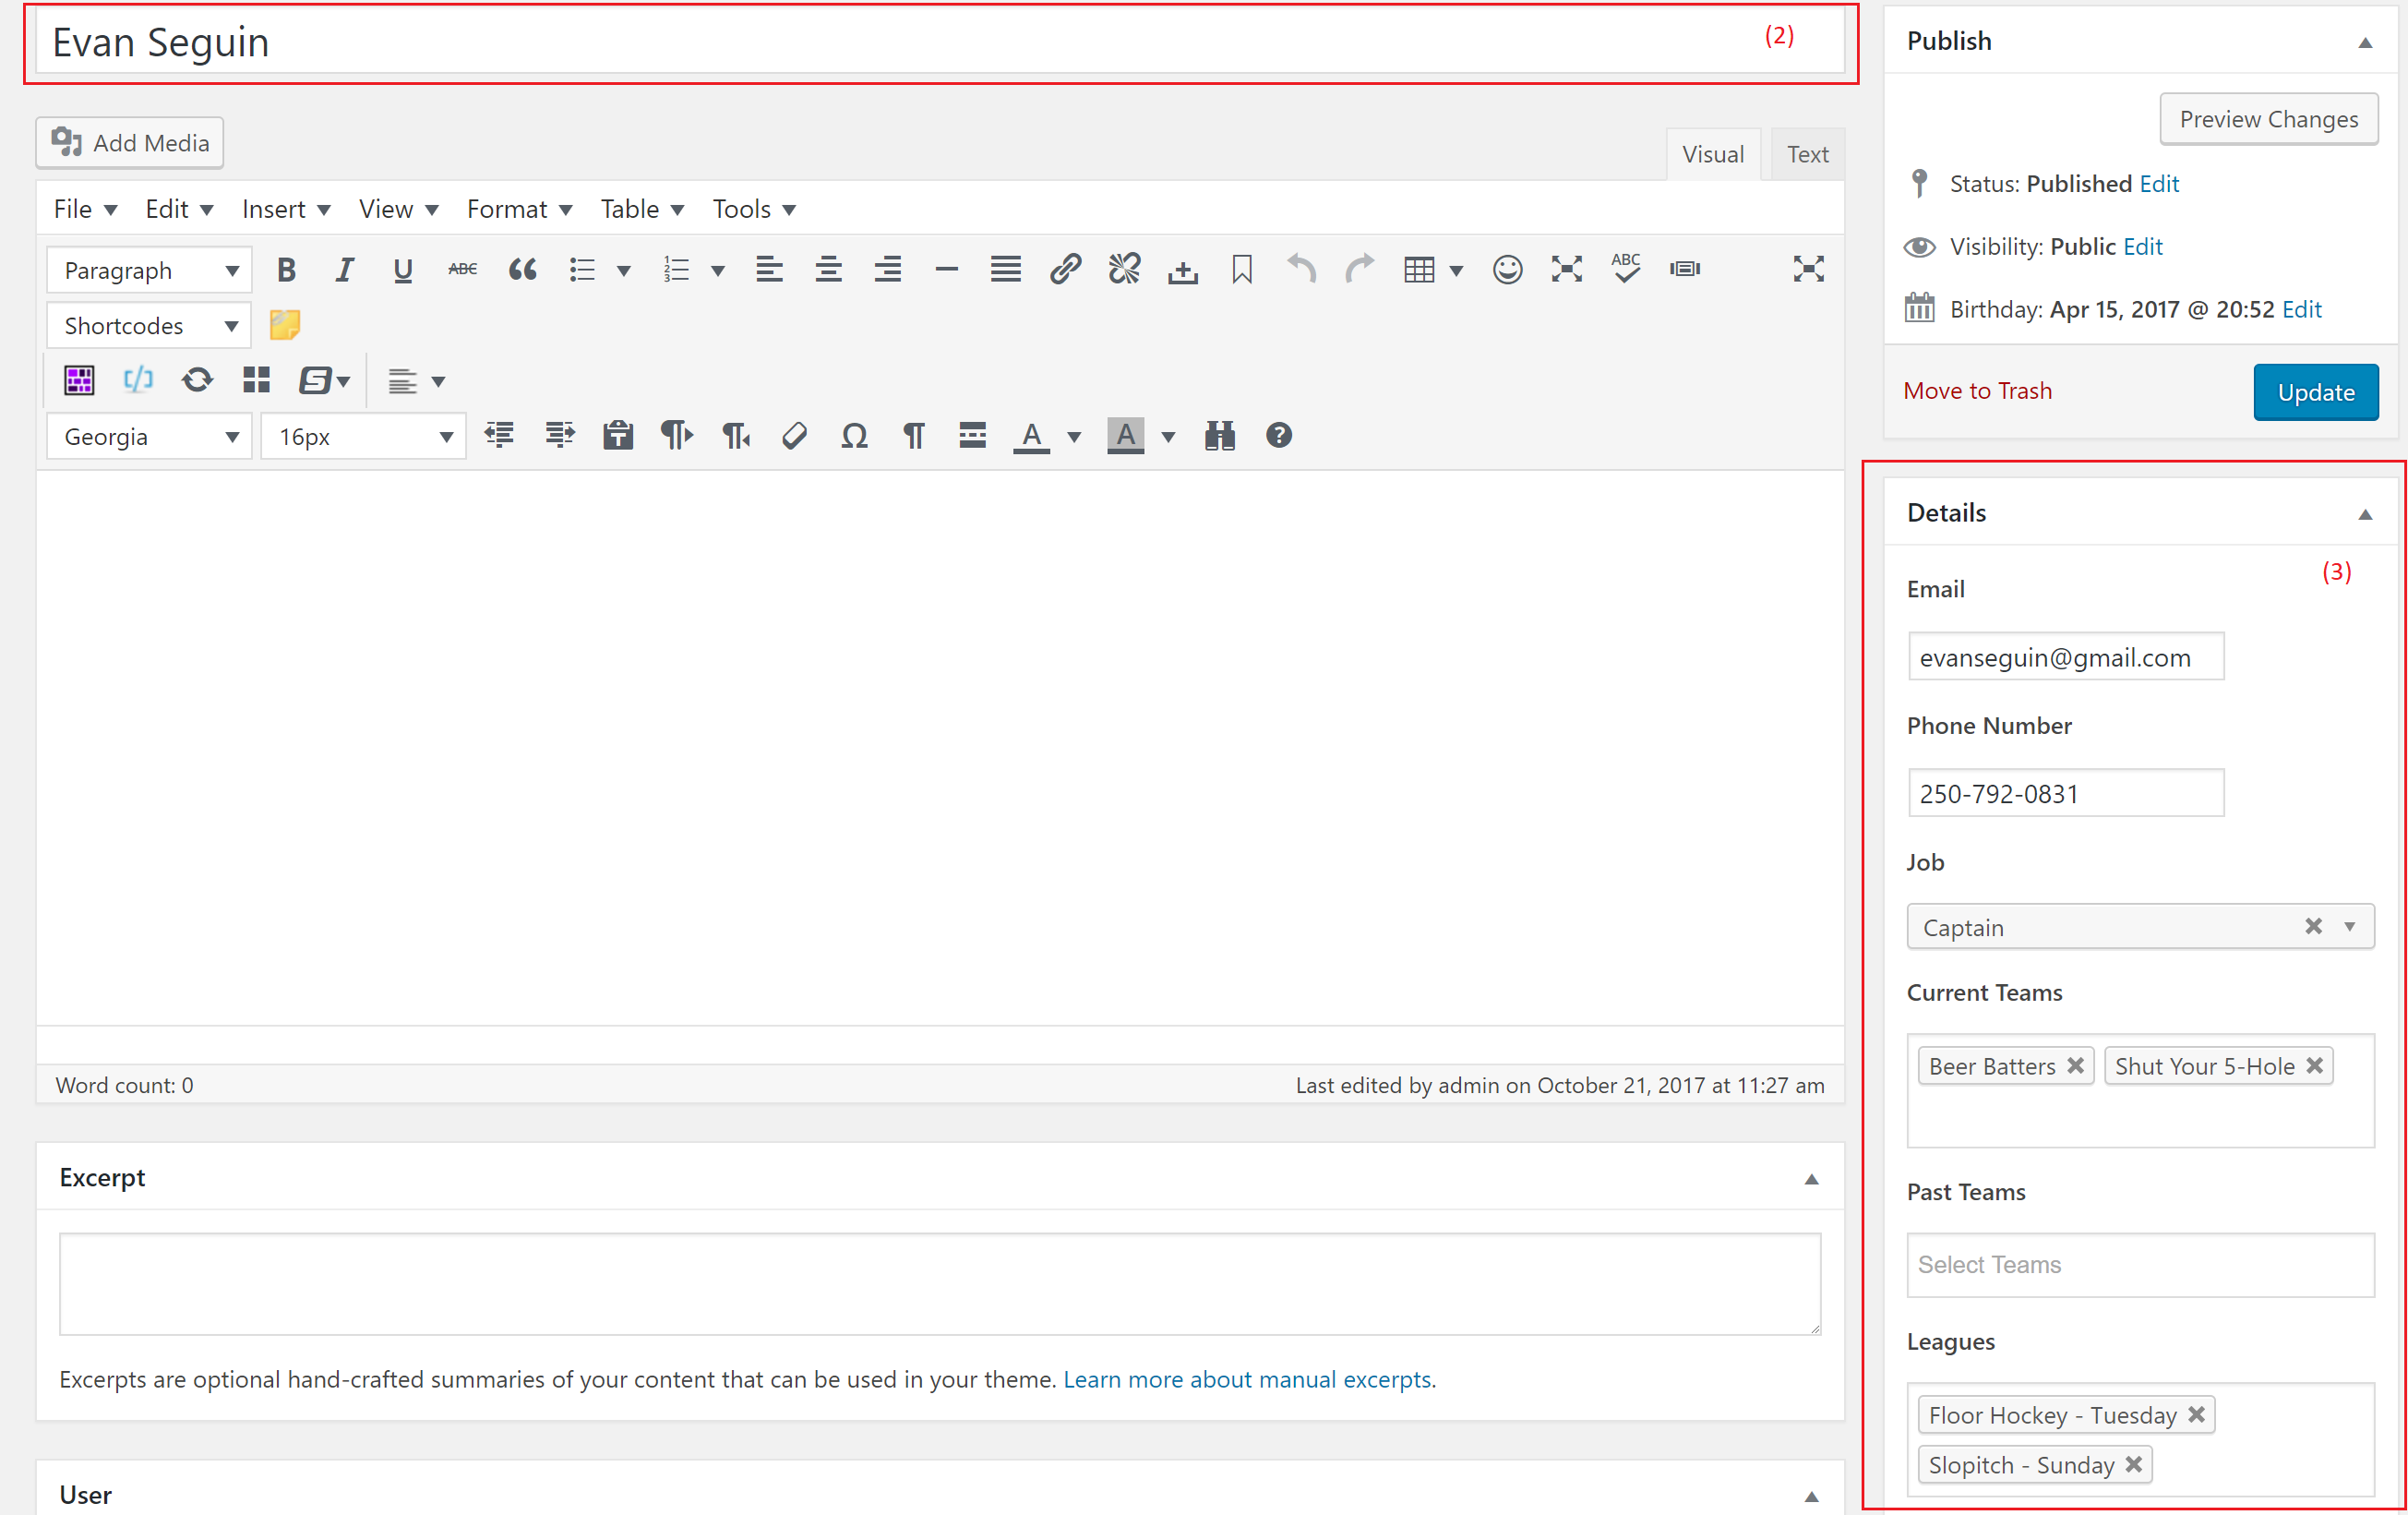The height and width of the screenshot is (1515, 2408).
Task: Toggle italic formatting
Action: pos(344,270)
